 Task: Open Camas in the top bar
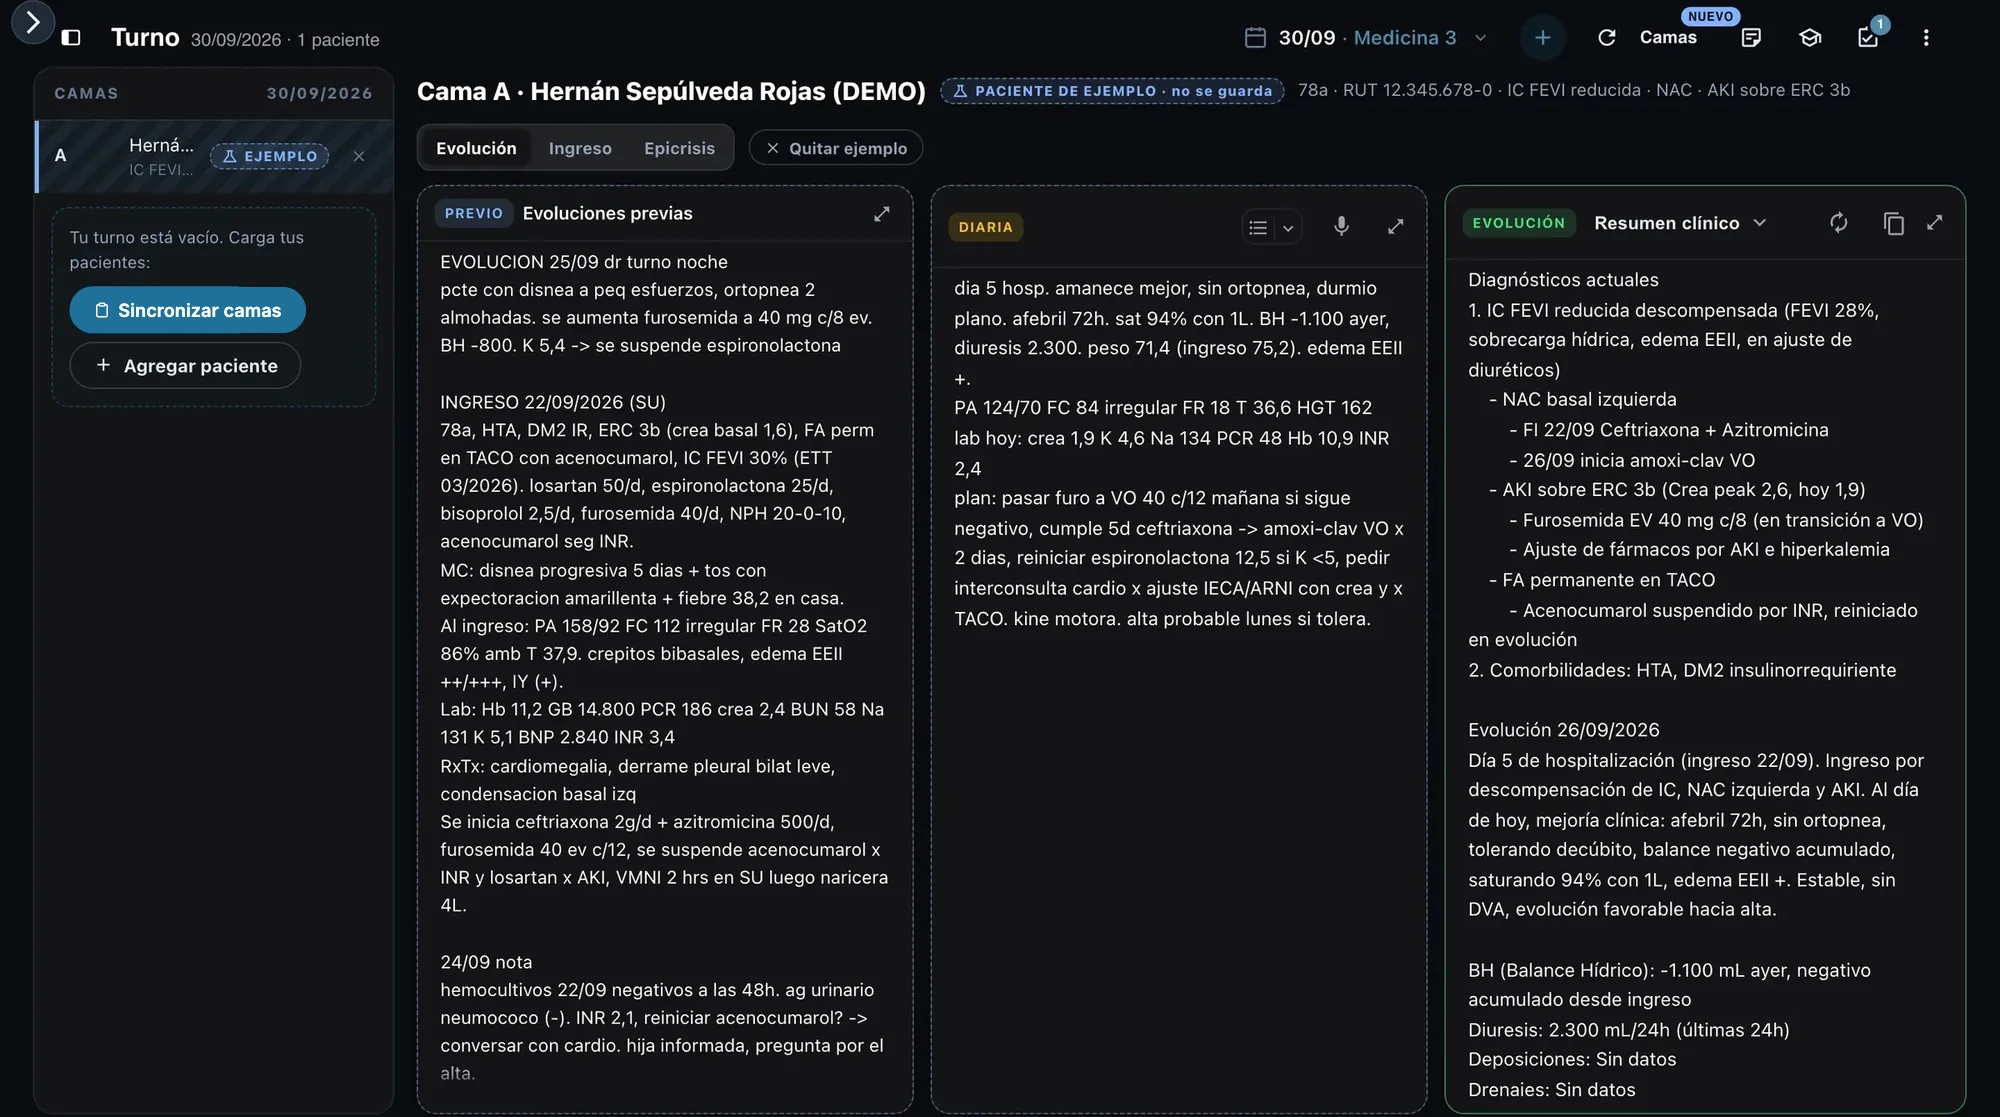coord(1668,38)
